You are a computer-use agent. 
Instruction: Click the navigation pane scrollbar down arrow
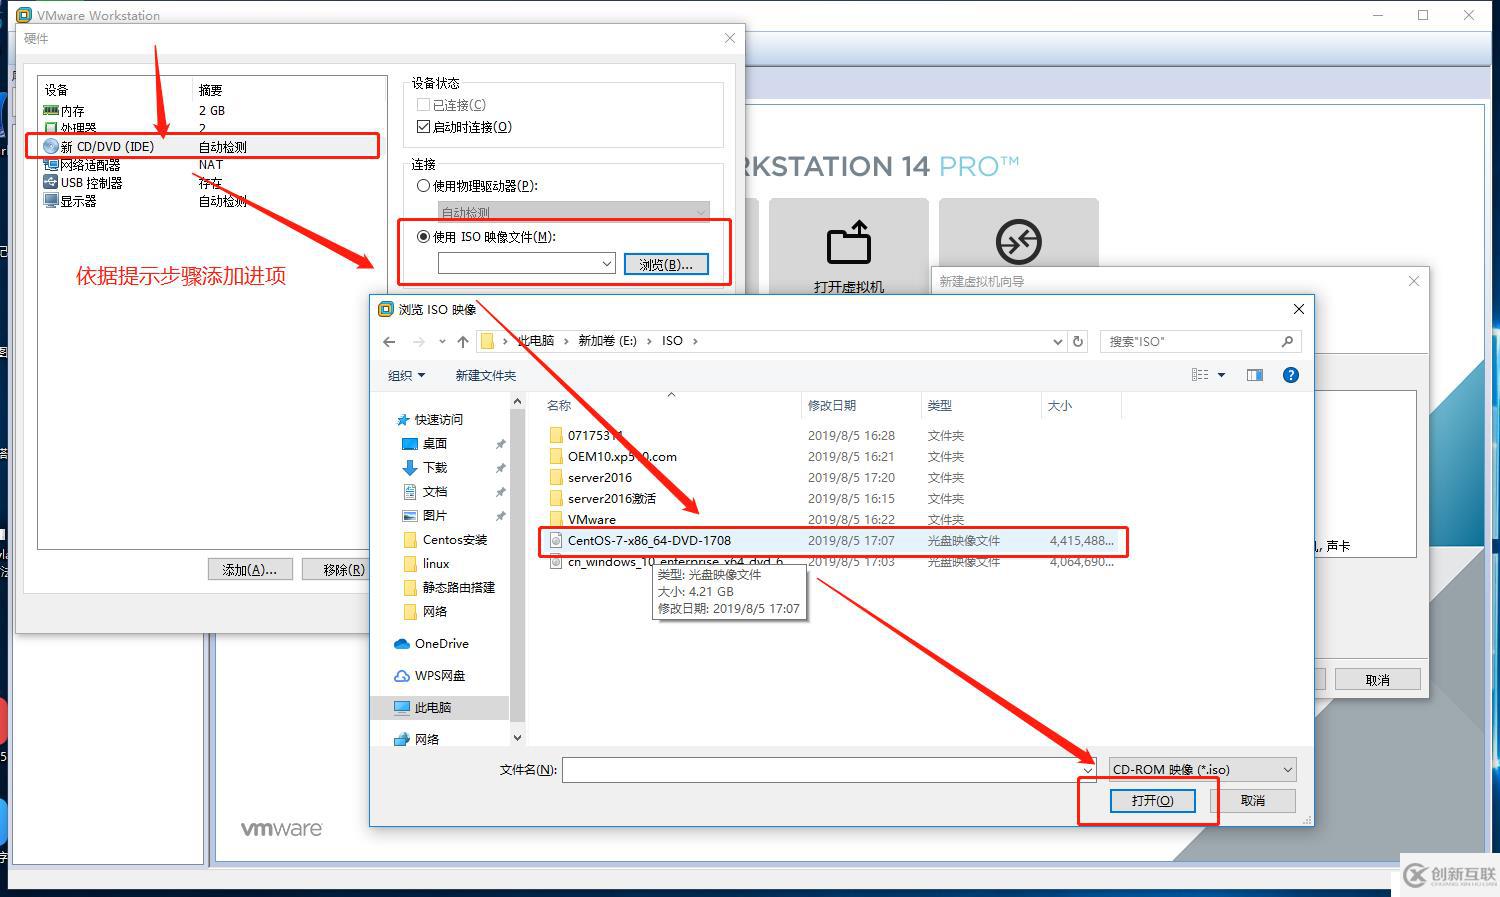[517, 738]
